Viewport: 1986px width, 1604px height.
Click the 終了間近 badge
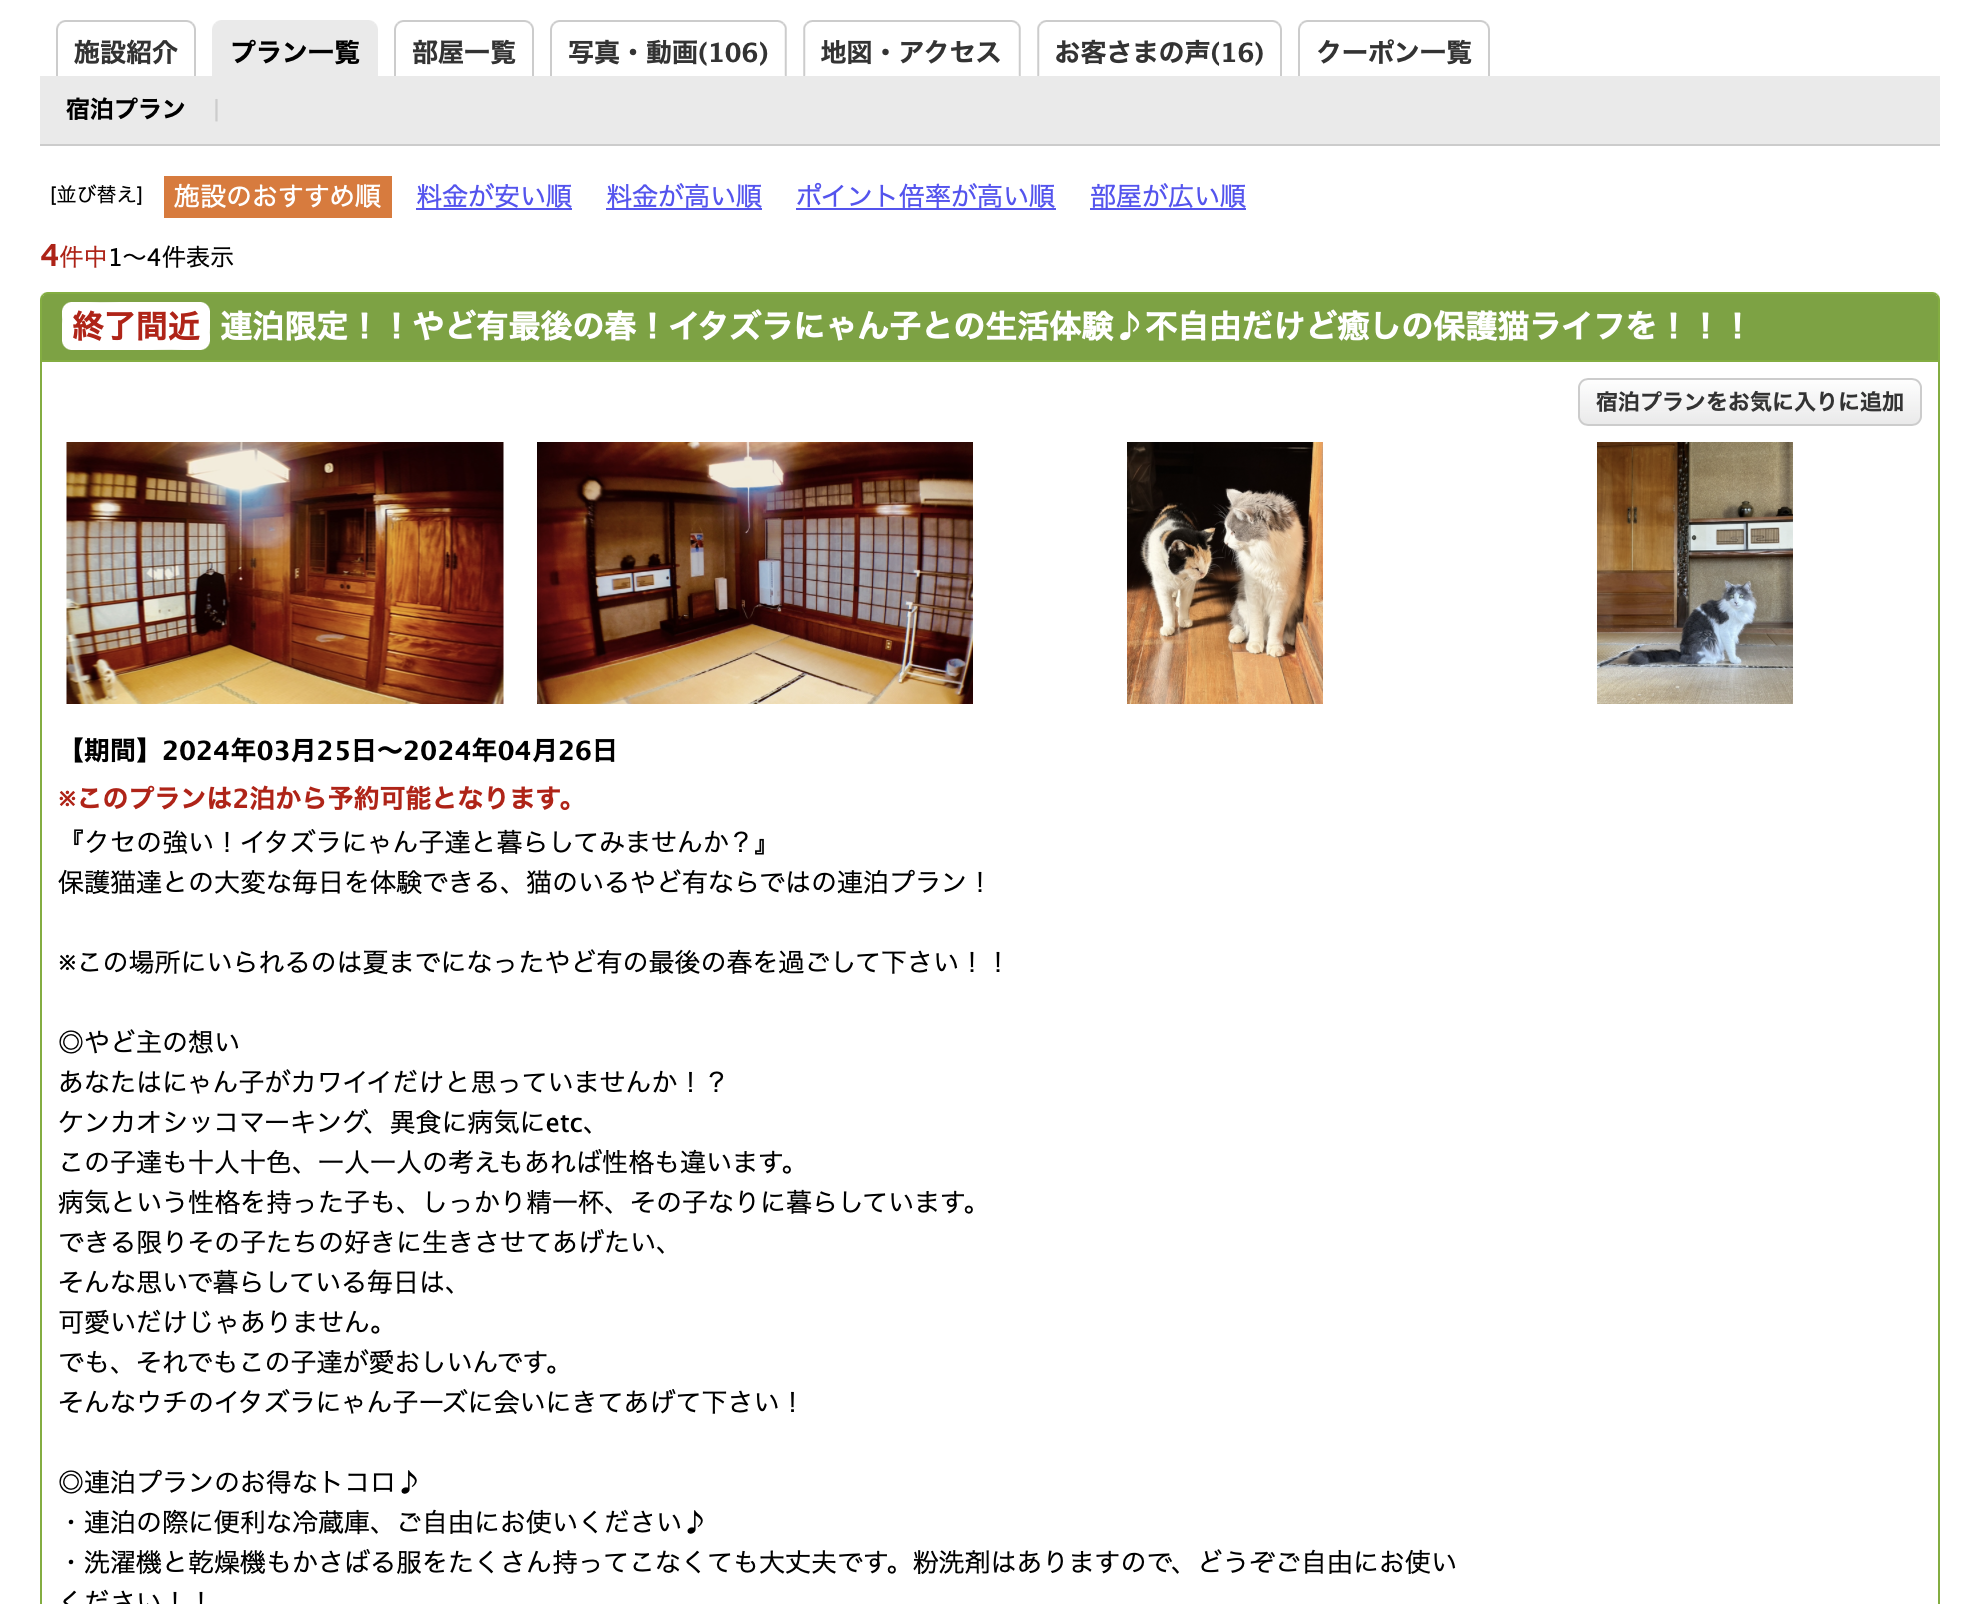click(136, 326)
